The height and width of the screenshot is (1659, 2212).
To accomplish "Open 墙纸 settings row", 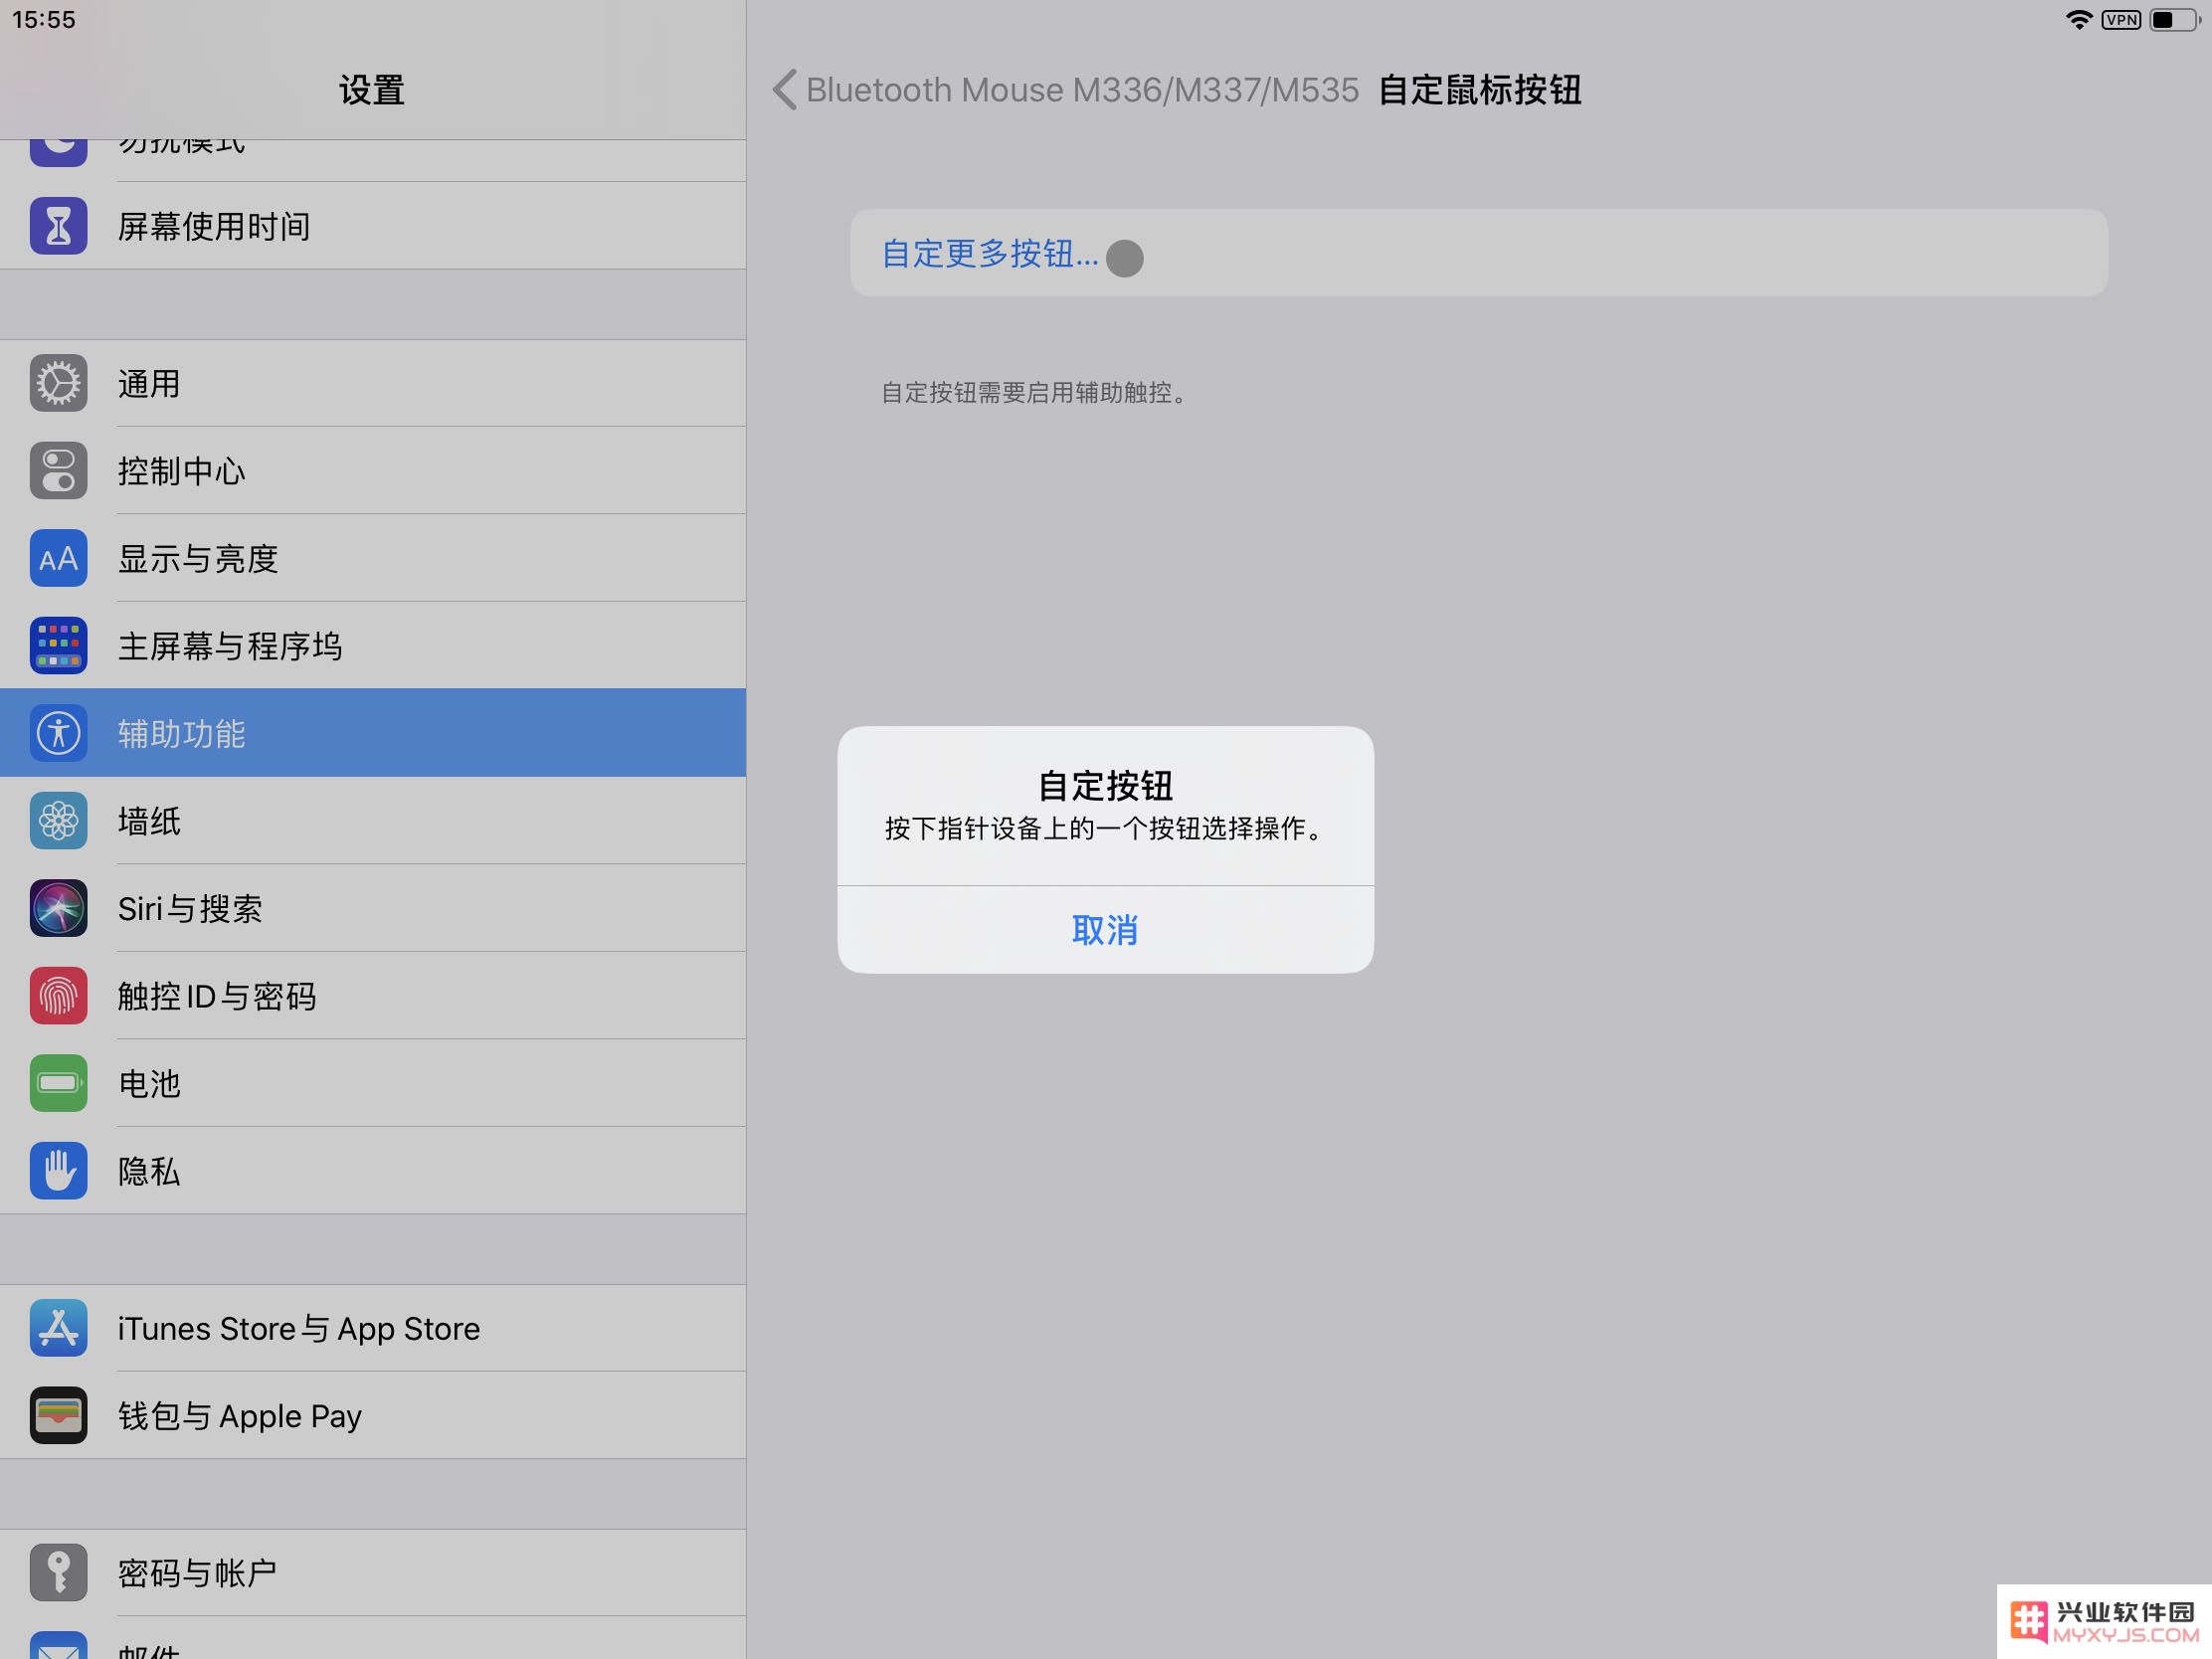I will (x=373, y=821).
